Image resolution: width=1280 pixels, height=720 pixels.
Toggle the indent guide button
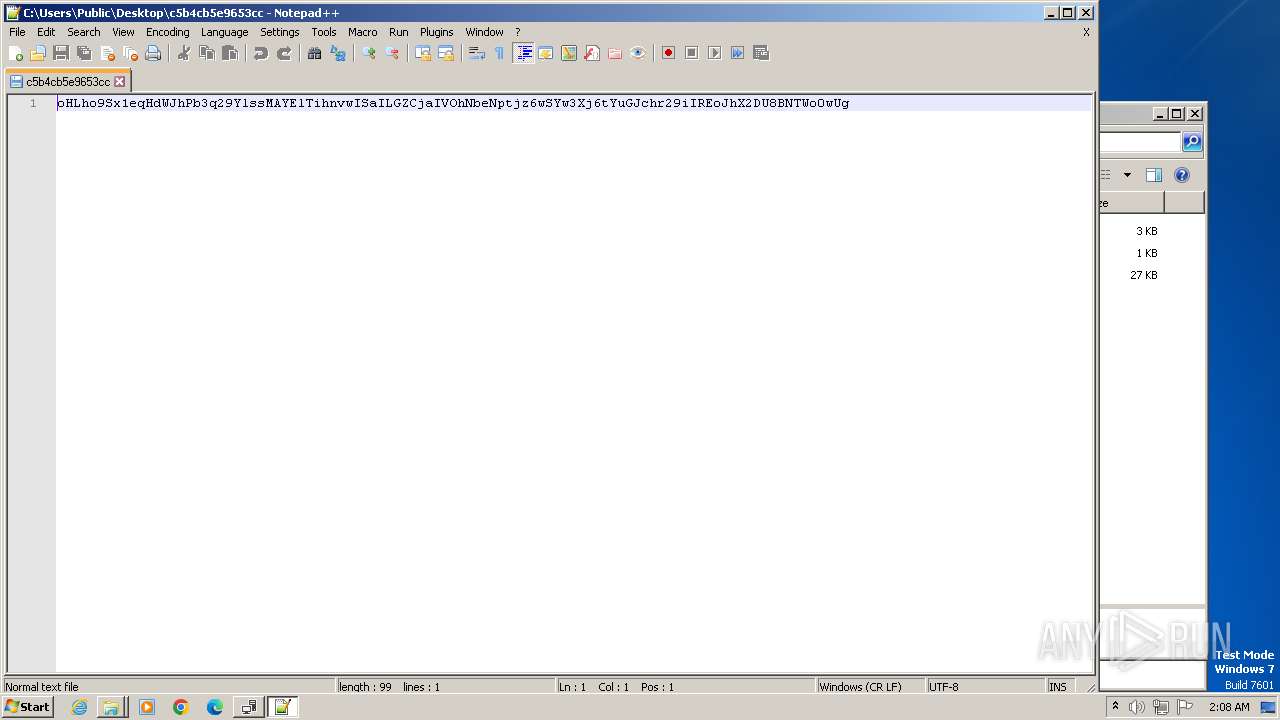tap(523, 53)
